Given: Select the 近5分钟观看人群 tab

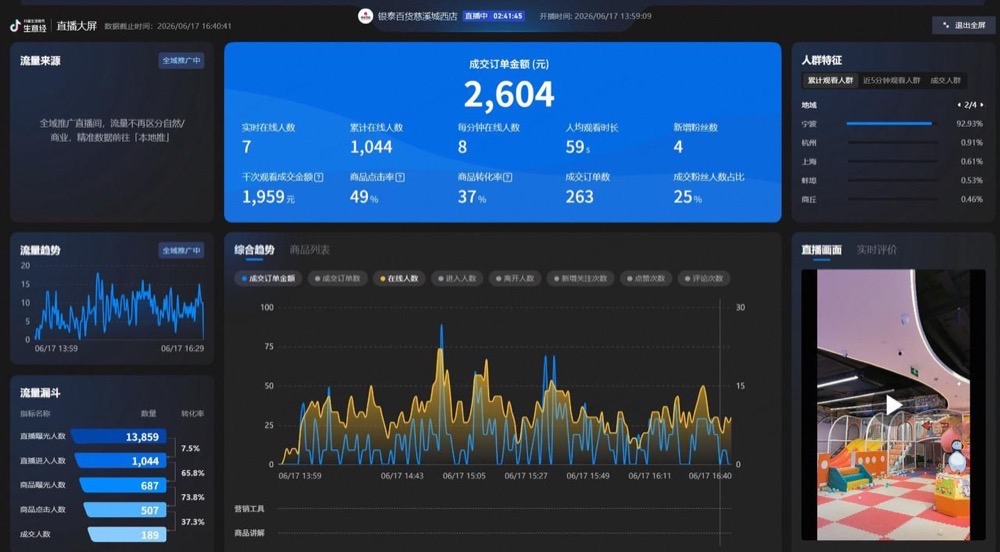Looking at the screenshot, I should point(892,80).
